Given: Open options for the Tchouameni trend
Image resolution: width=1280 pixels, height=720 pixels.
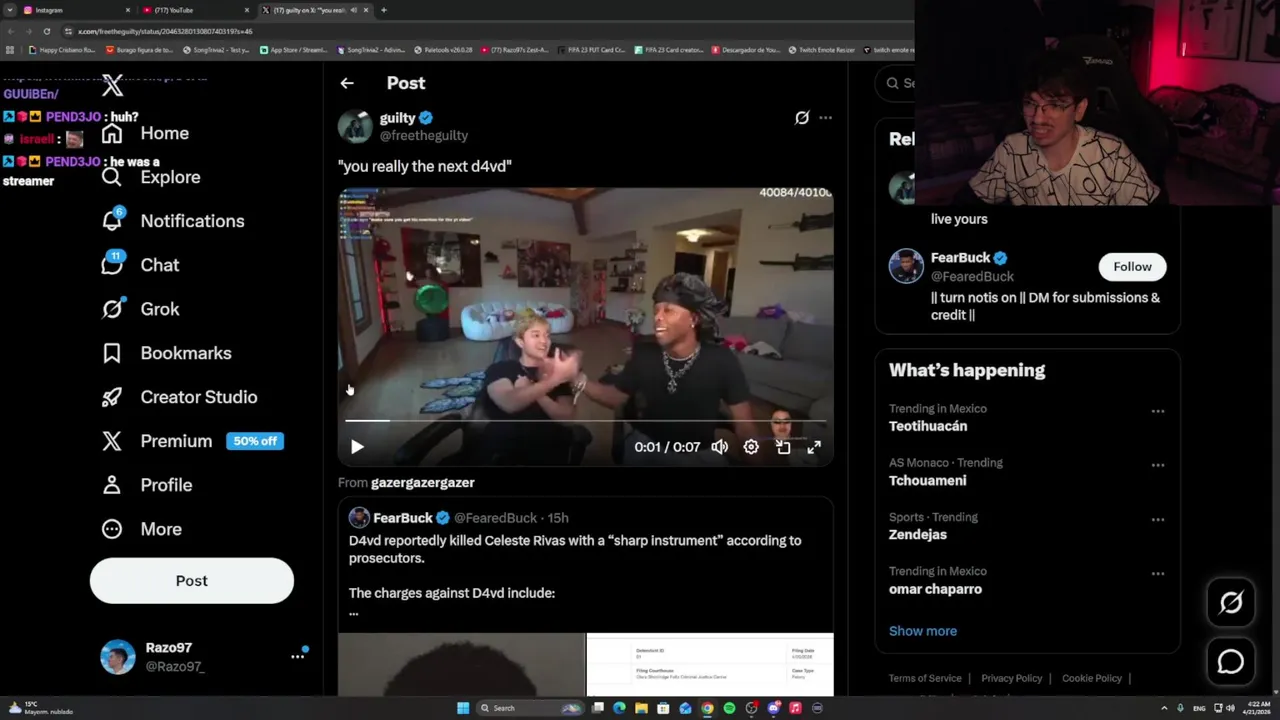Looking at the screenshot, I should point(1158,465).
